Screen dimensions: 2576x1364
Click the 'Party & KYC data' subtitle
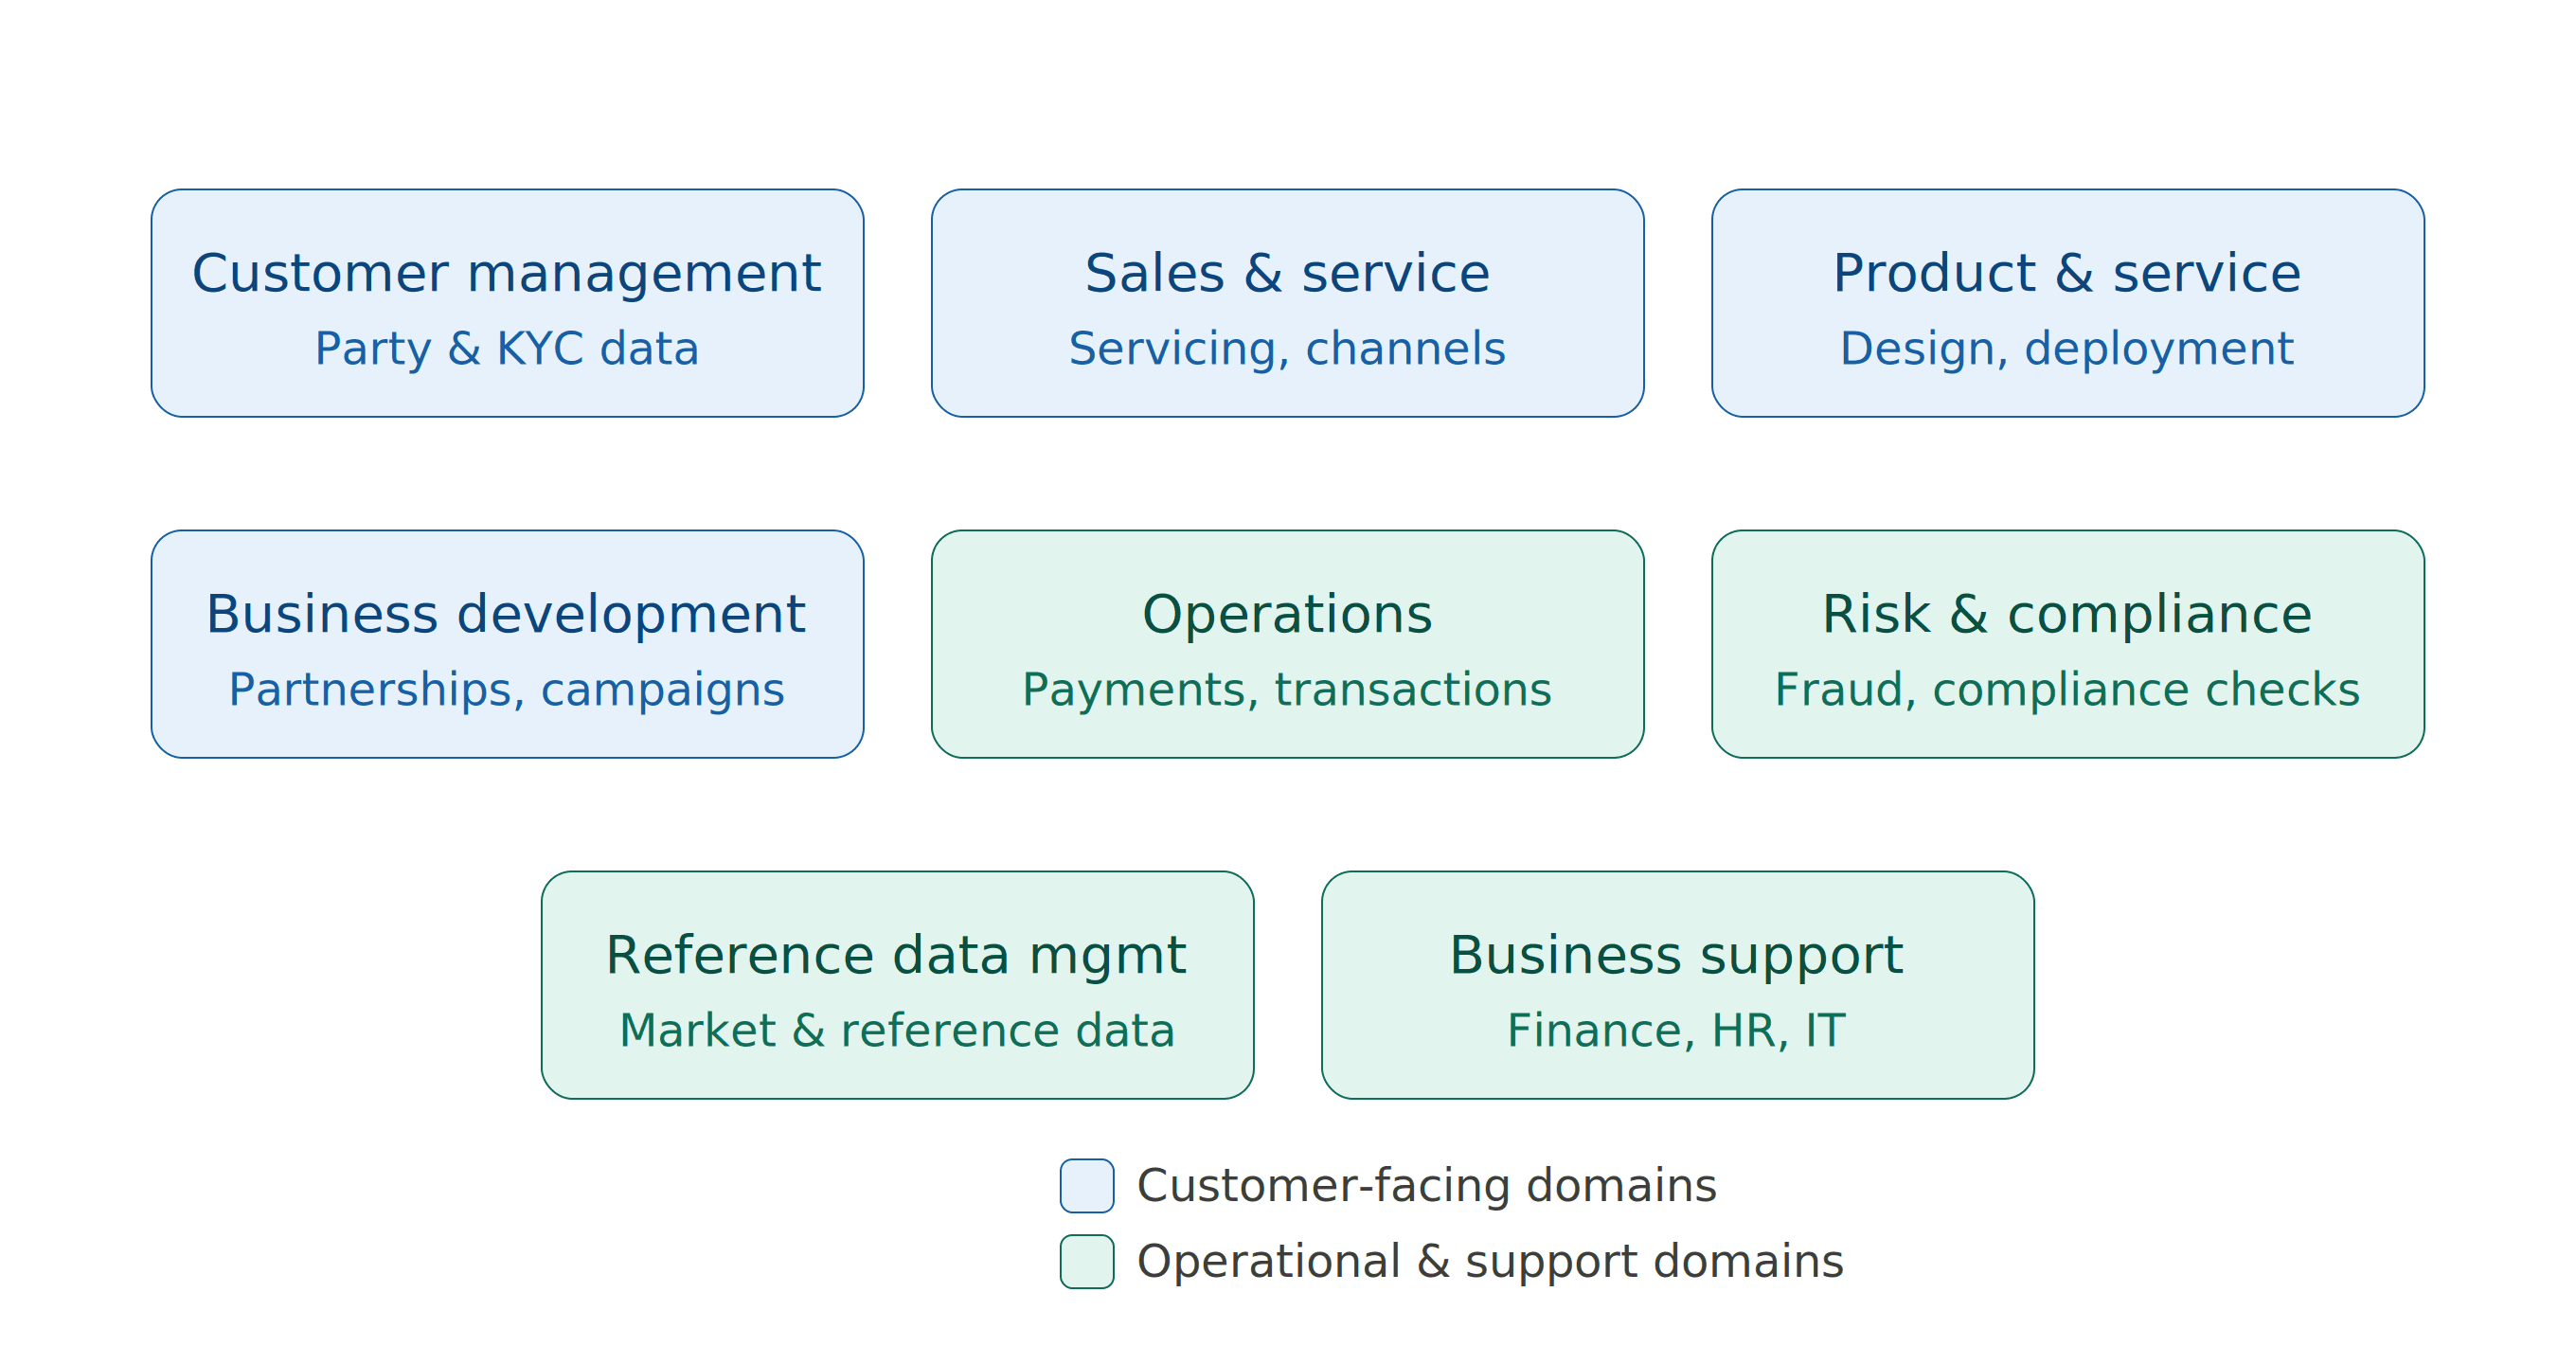click(x=507, y=349)
